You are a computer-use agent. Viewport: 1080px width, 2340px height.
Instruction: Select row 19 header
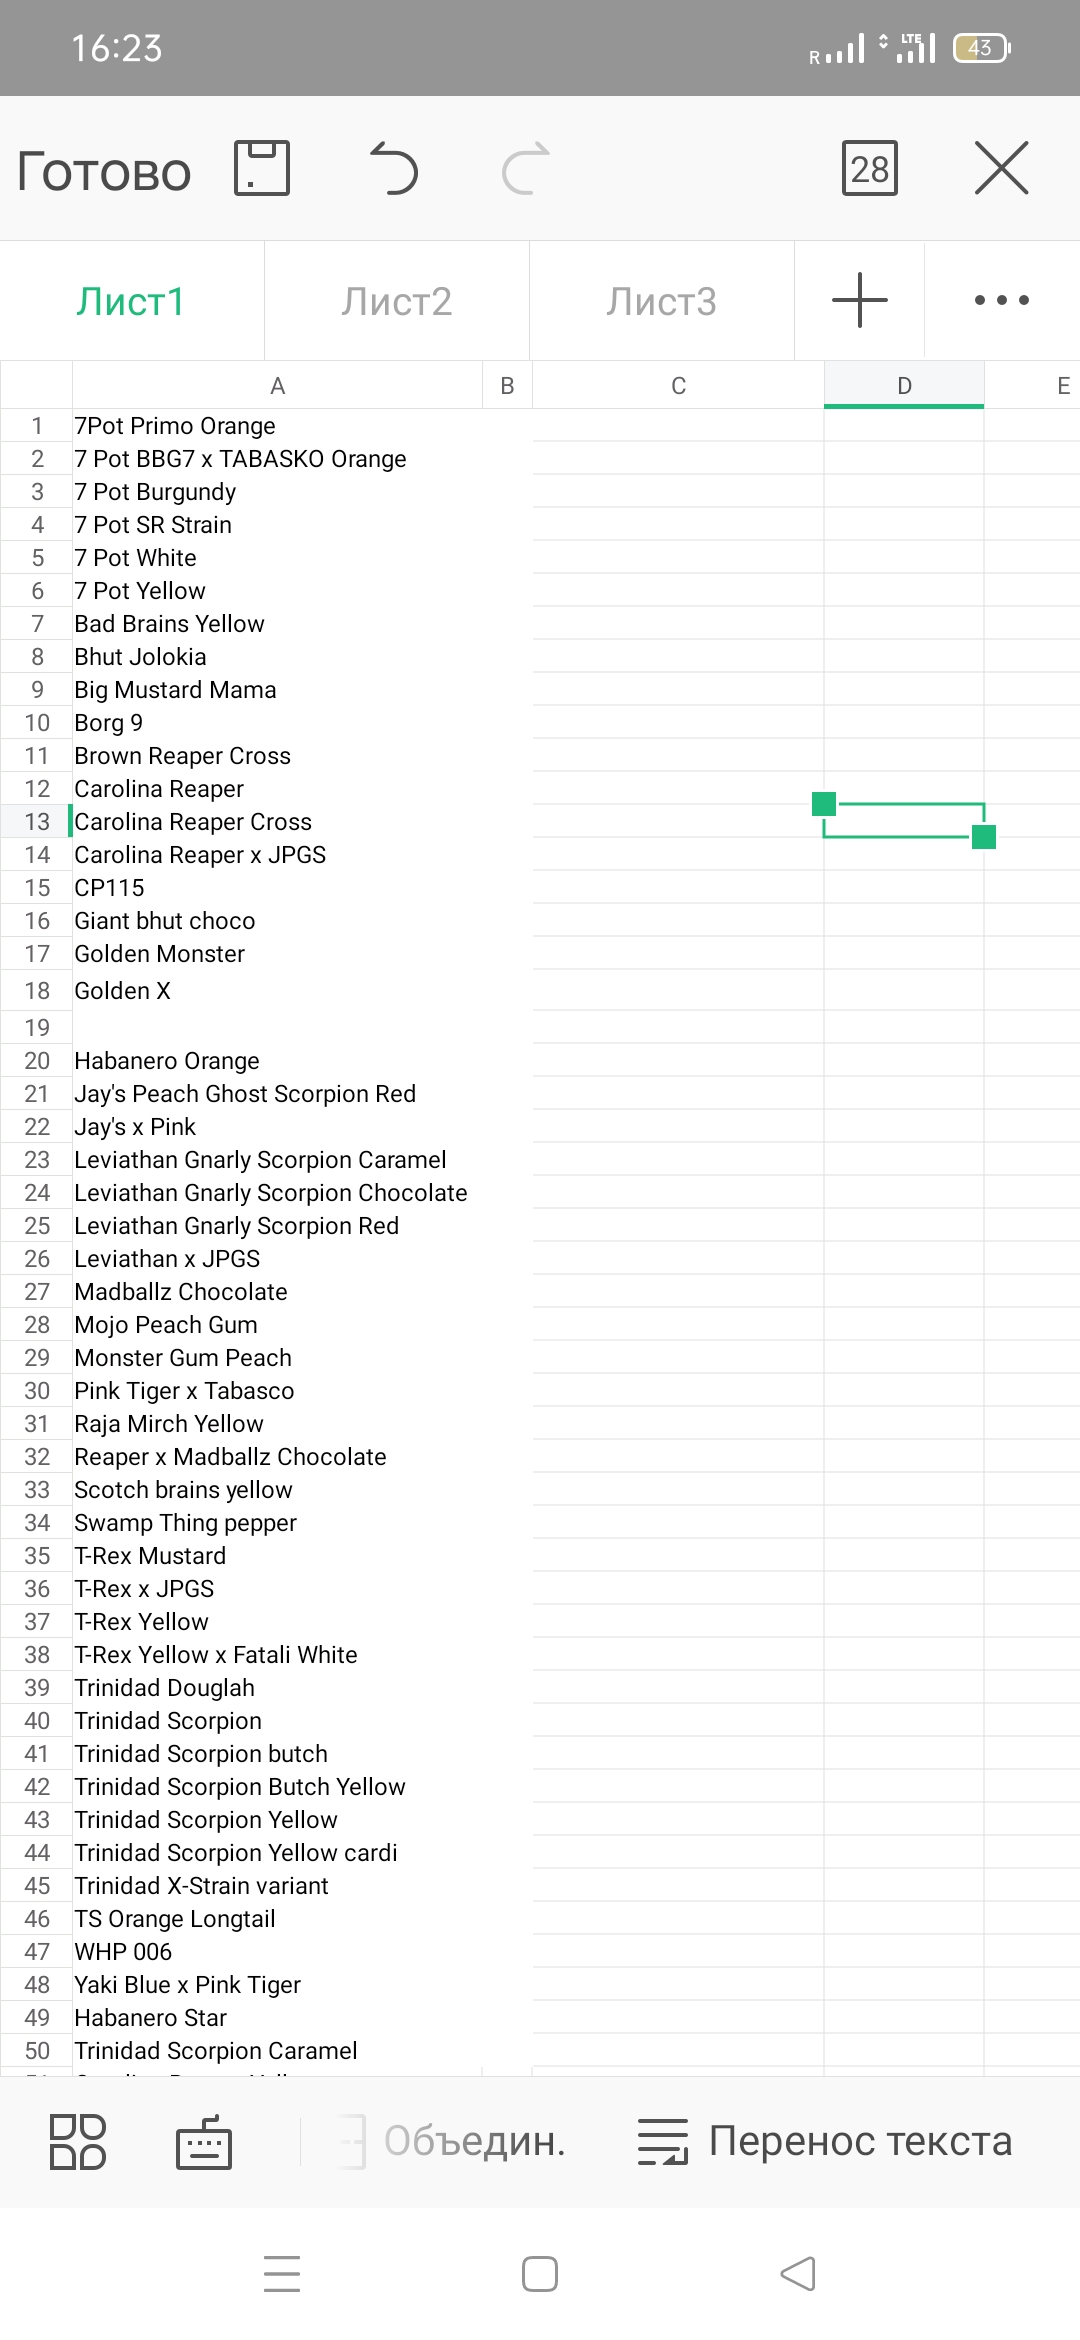pos(37,1028)
